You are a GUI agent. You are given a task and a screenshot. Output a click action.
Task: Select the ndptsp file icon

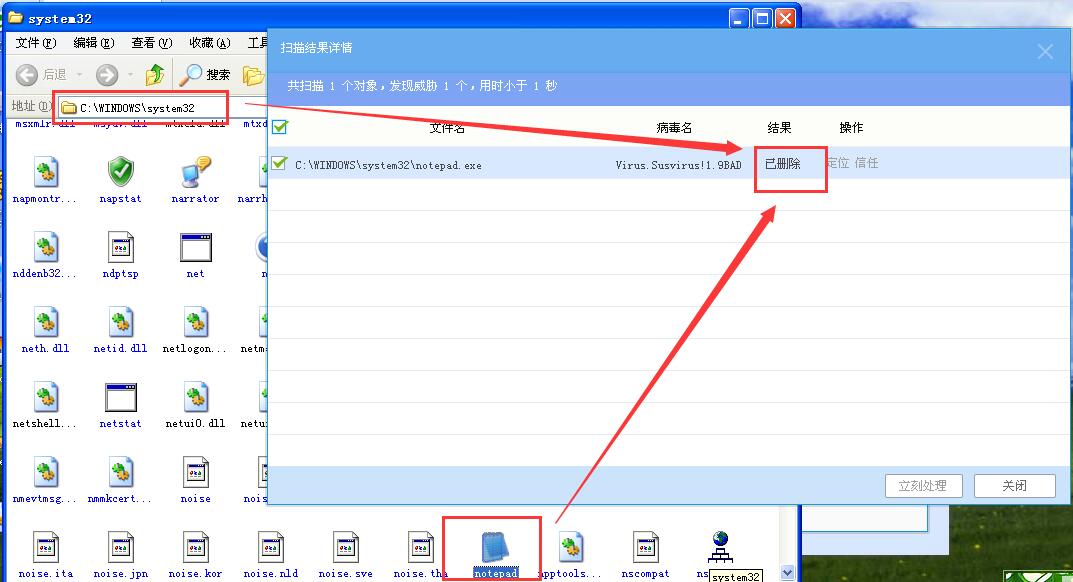pyautogui.click(x=120, y=247)
